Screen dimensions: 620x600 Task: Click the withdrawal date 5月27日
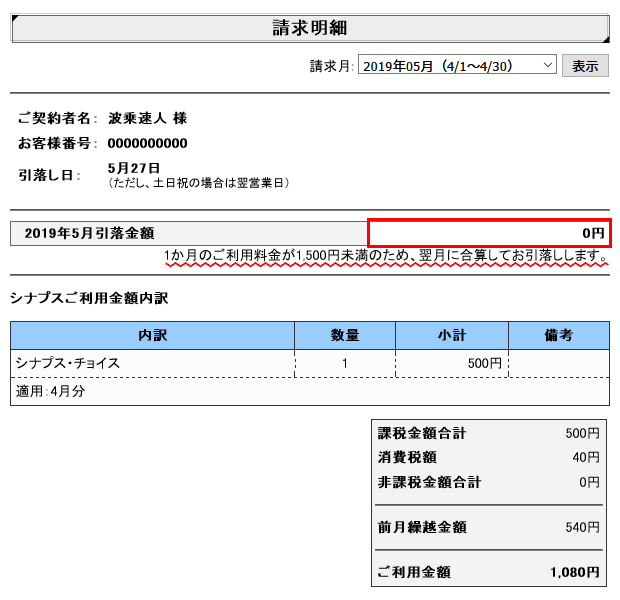[x=134, y=168]
